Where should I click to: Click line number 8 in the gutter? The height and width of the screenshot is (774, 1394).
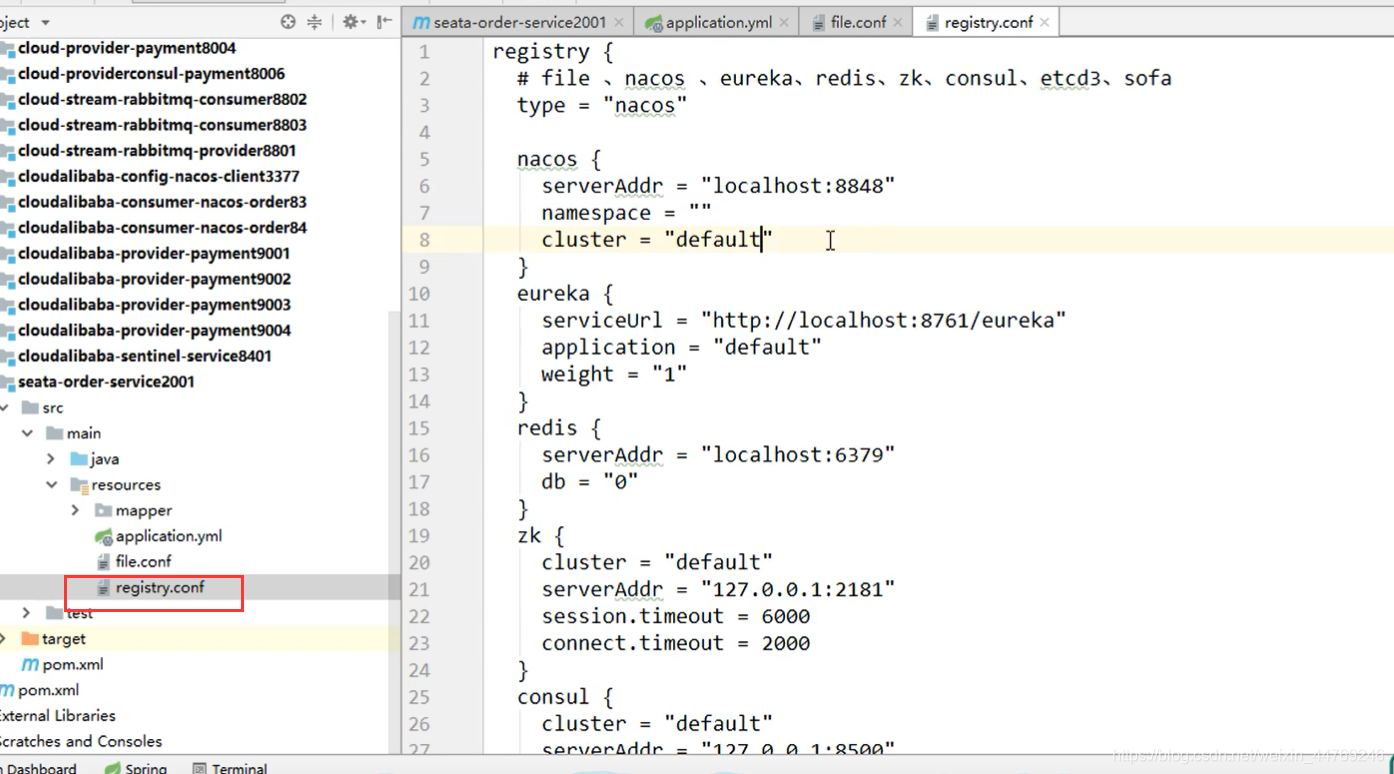(425, 240)
